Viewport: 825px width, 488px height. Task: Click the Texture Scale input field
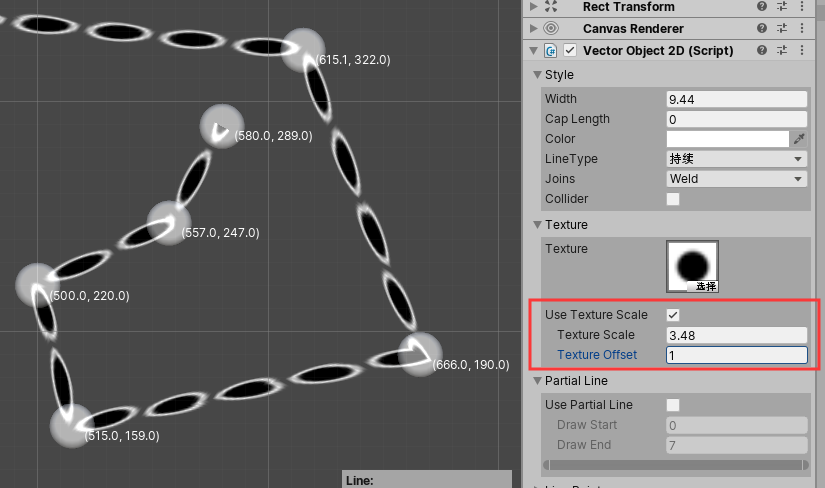[x=736, y=335]
